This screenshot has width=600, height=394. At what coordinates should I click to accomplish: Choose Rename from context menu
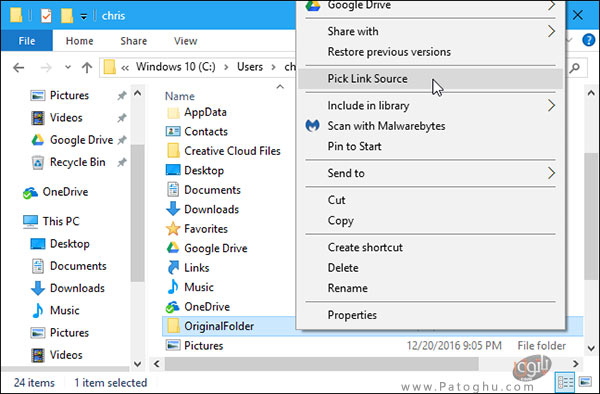[x=431, y=288]
